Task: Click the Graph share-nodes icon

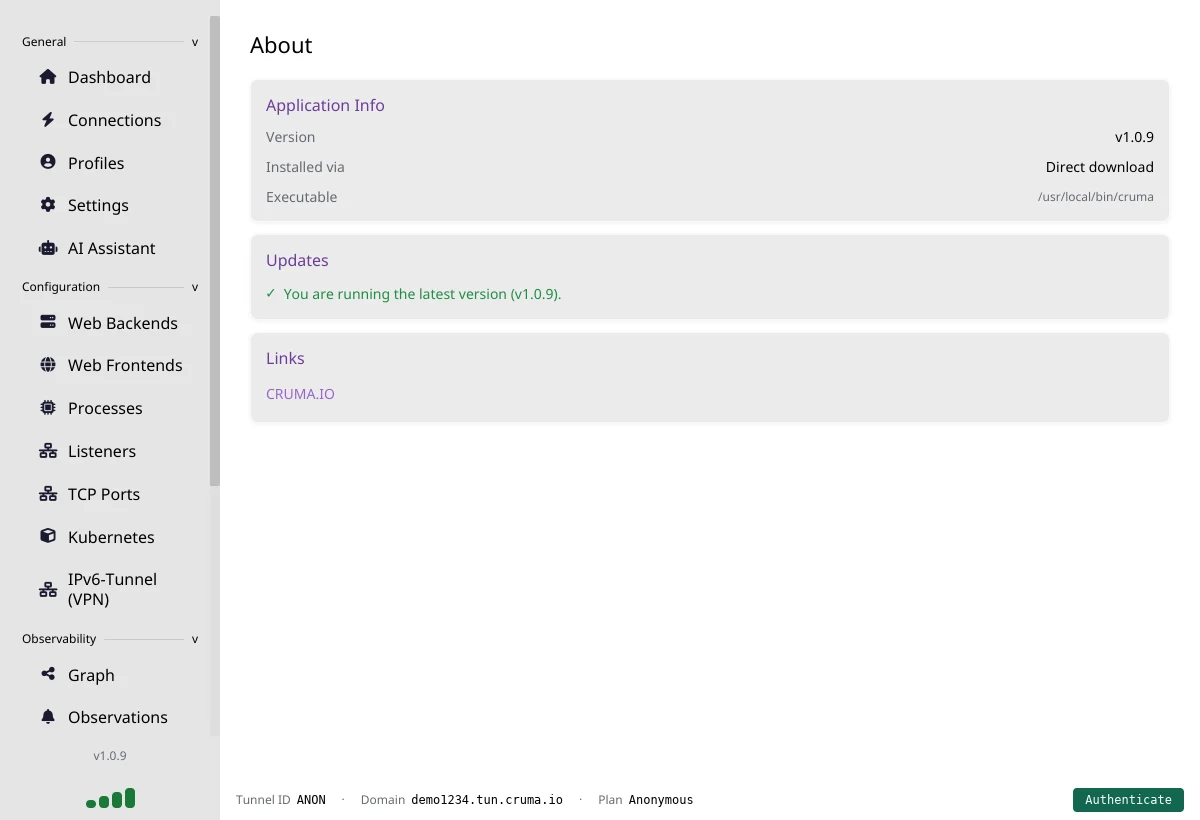Action: click(48, 674)
